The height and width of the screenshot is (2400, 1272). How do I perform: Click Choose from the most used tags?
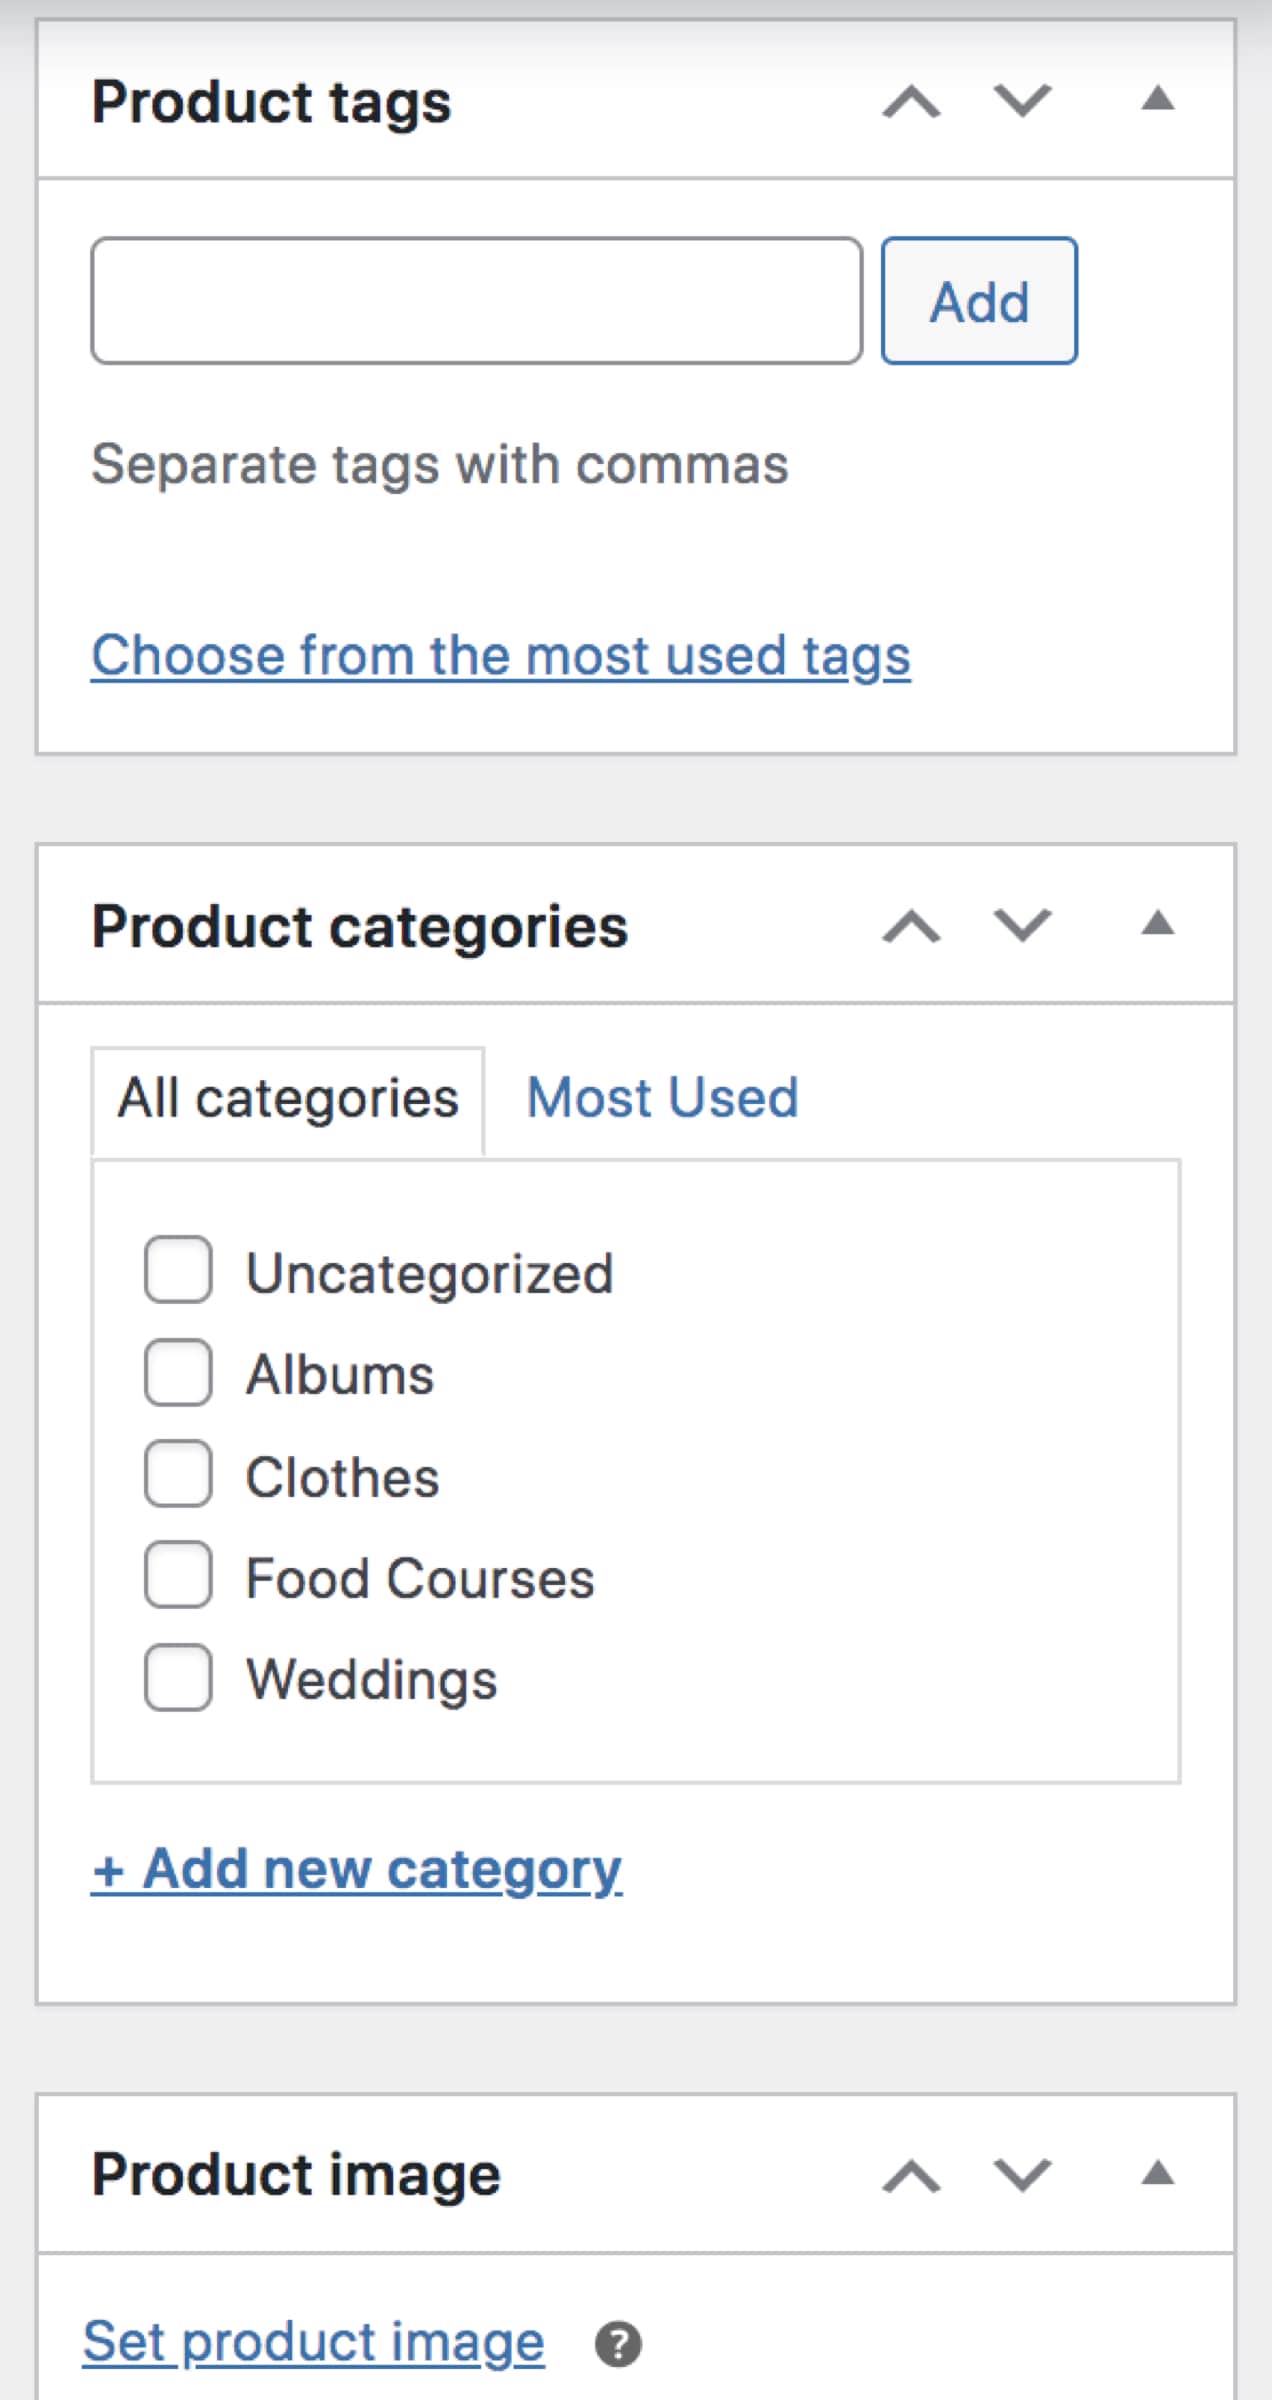[x=501, y=656]
